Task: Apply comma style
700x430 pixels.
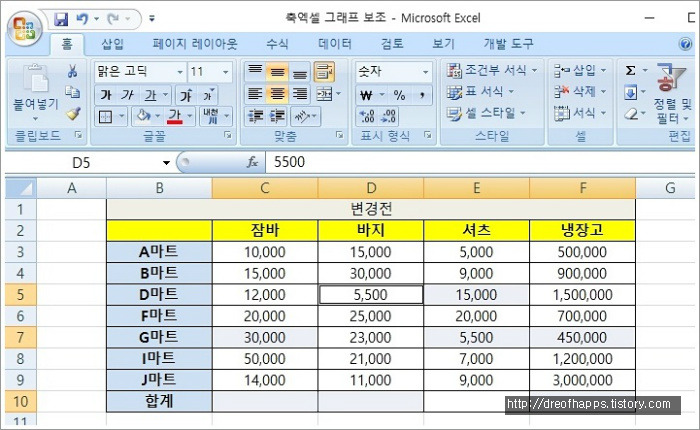Action: [422, 95]
